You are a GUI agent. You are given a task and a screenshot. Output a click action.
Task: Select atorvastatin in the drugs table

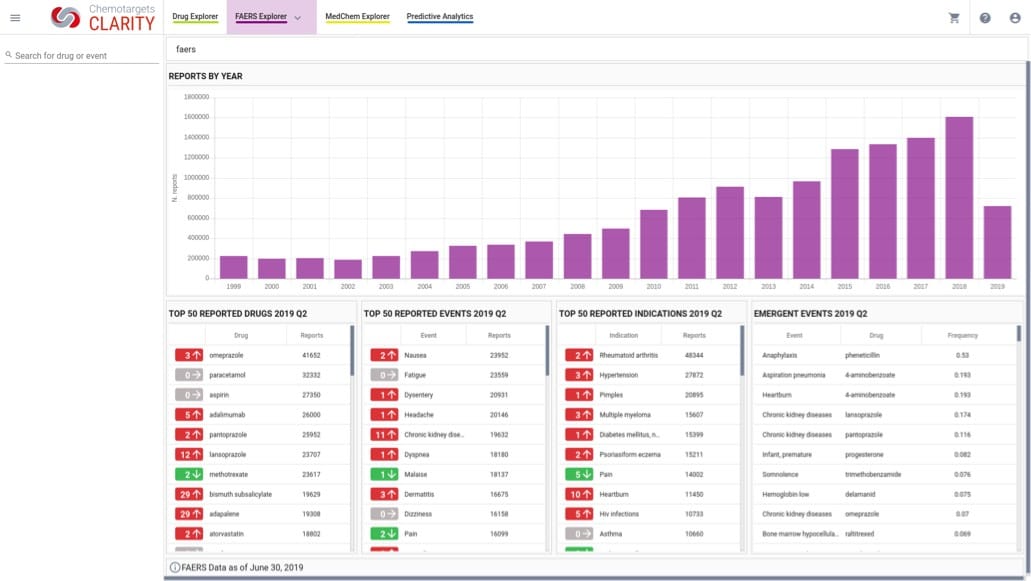(x=259, y=534)
